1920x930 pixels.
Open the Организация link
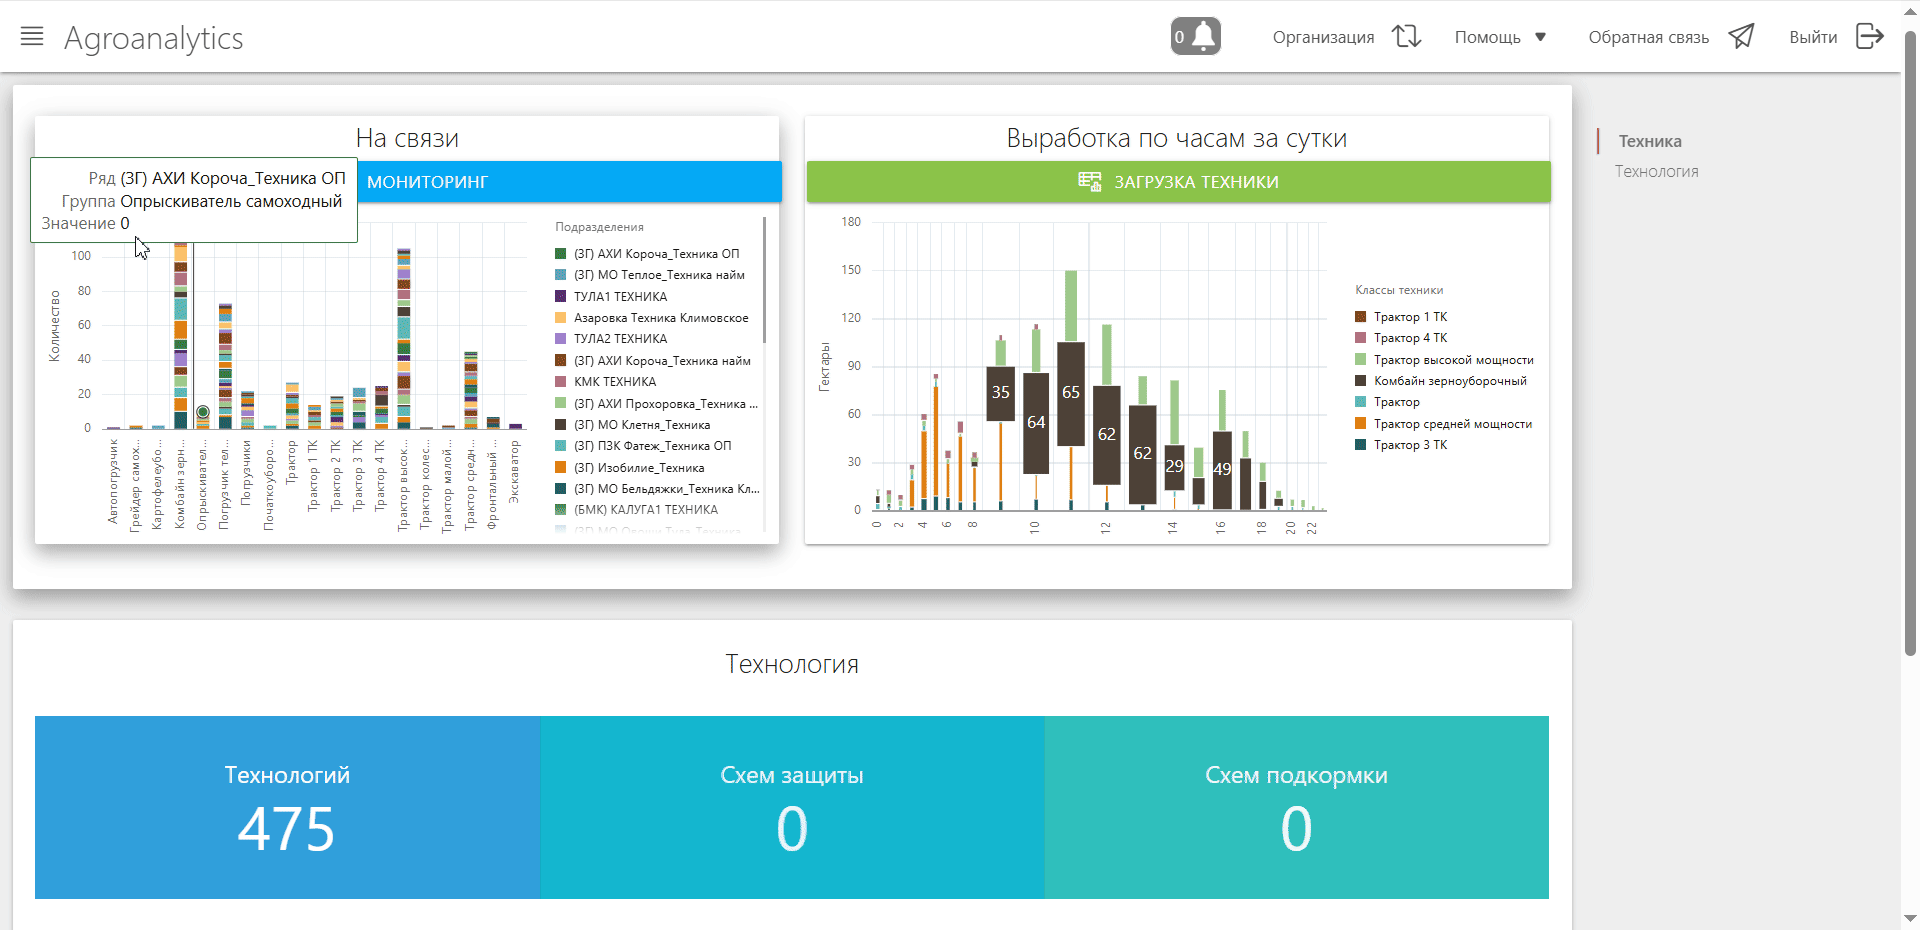(x=1323, y=37)
